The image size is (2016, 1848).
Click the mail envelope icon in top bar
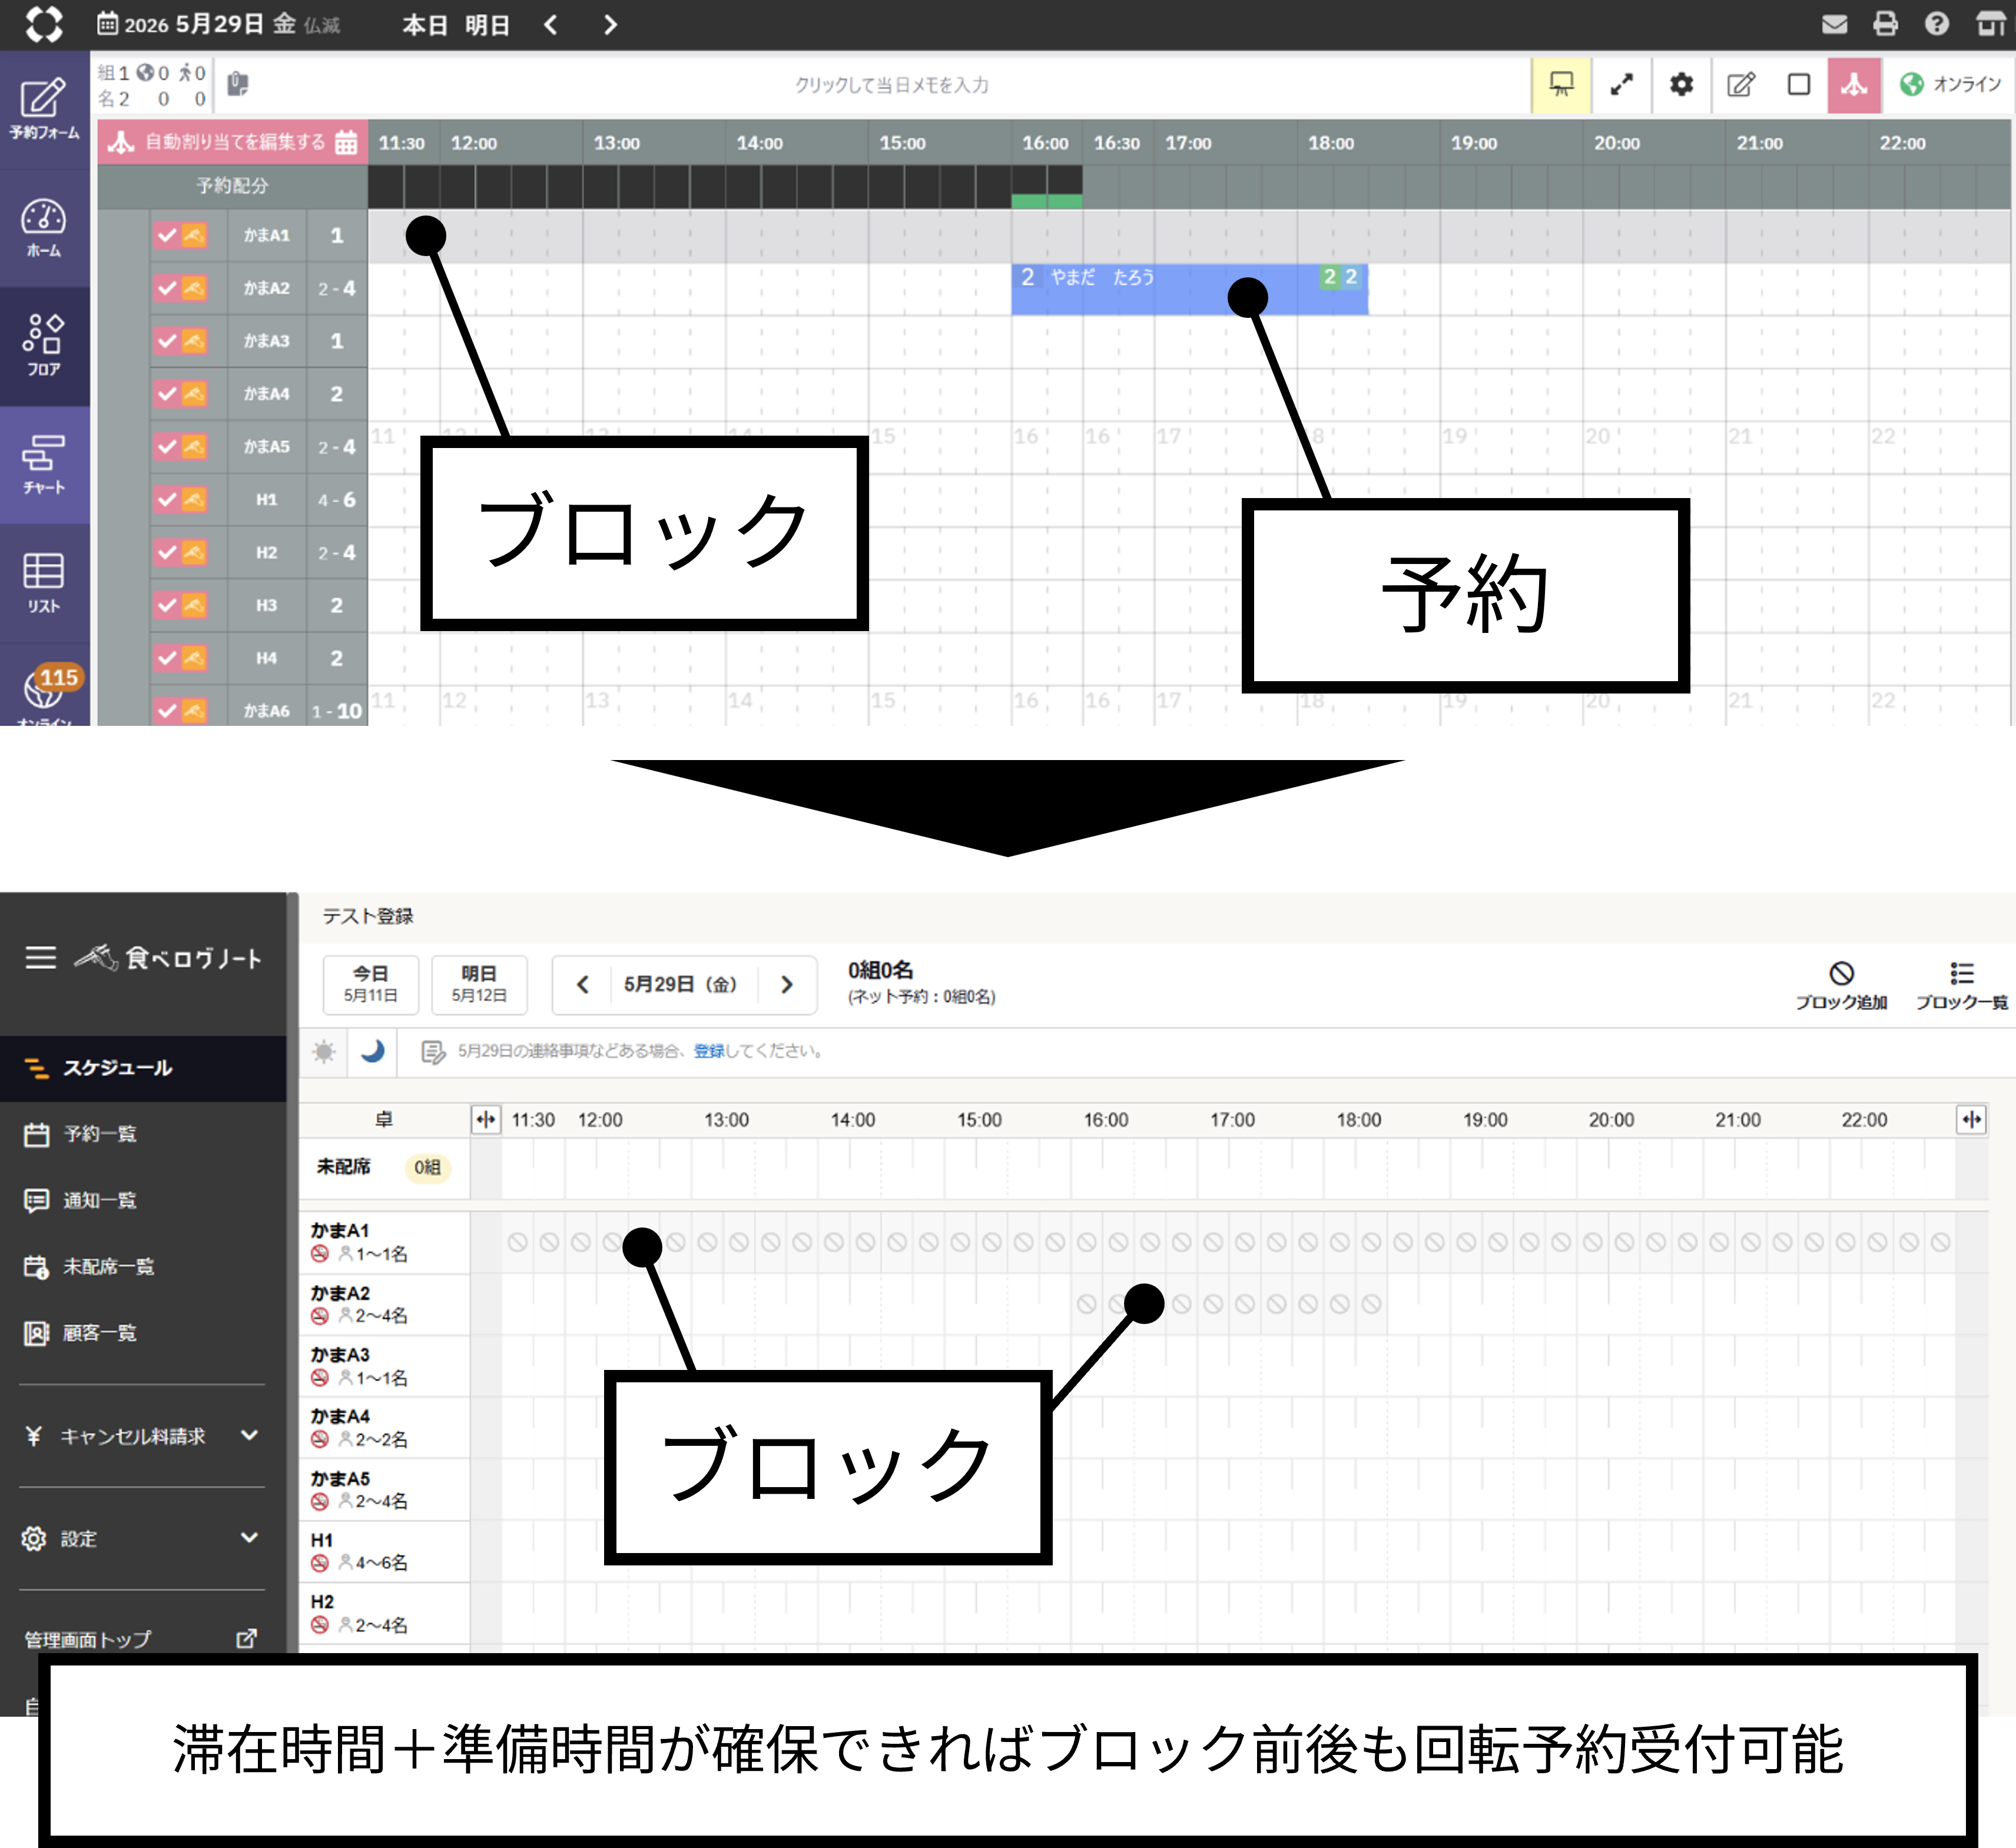pyautogui.click(x=1834, y=24)
